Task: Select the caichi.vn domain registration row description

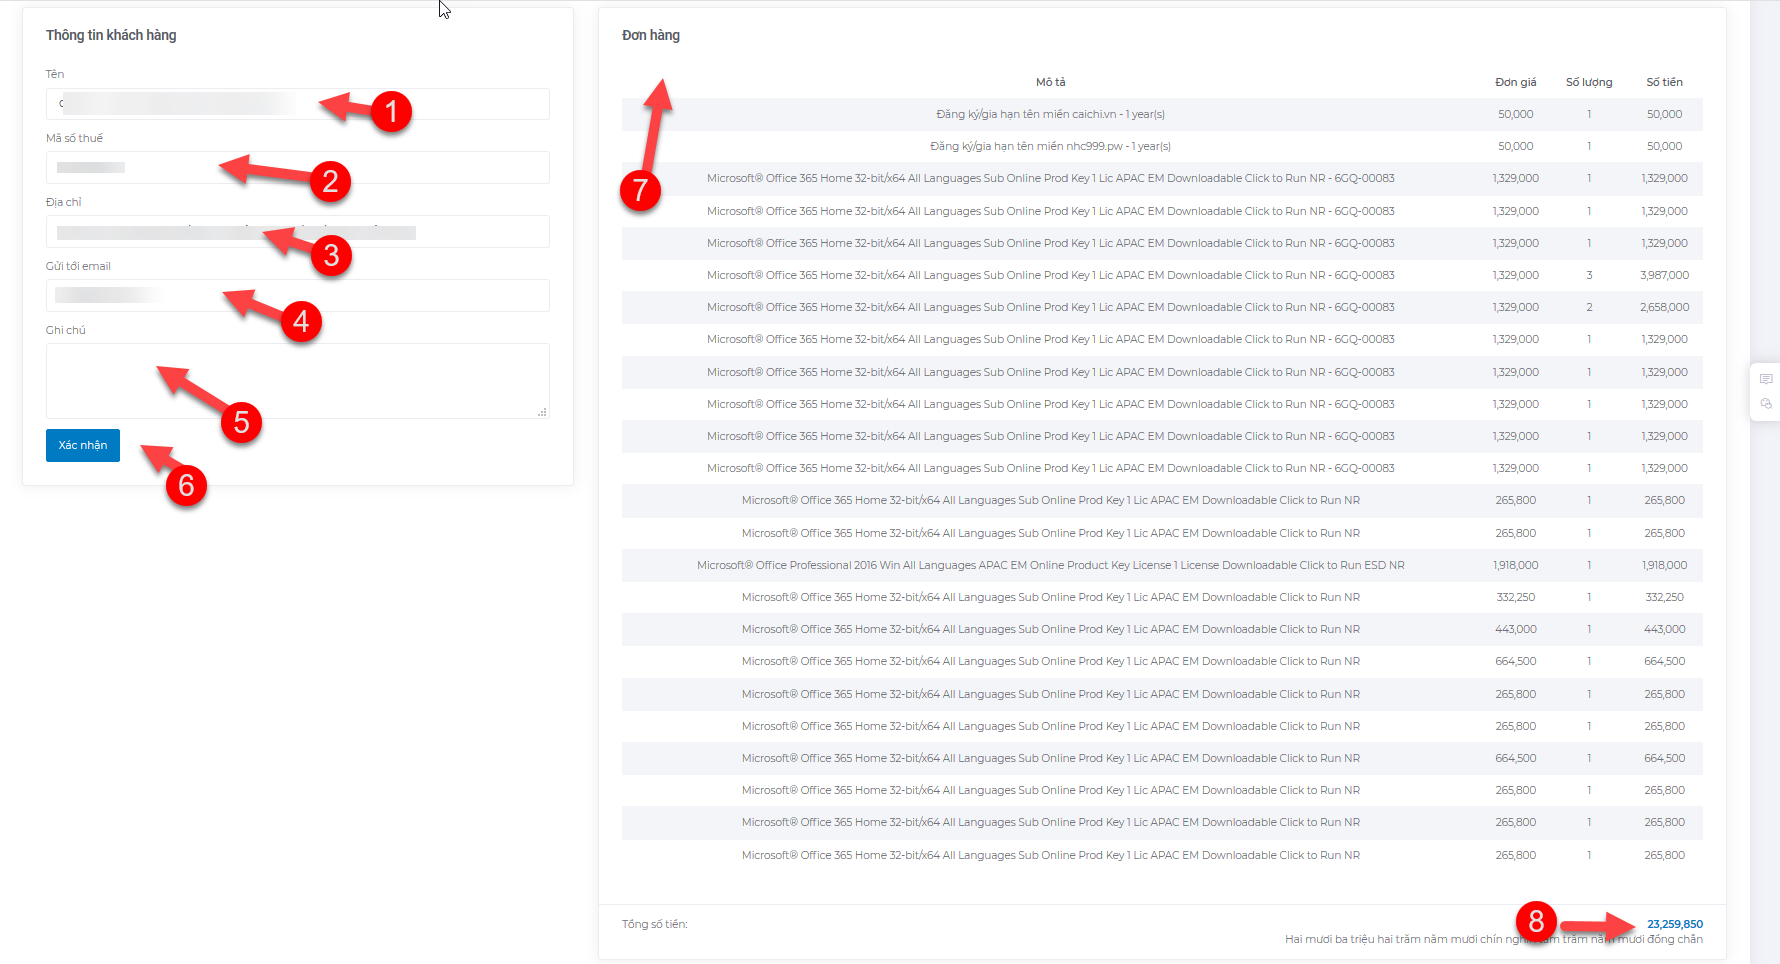Action: [1050, 114]
